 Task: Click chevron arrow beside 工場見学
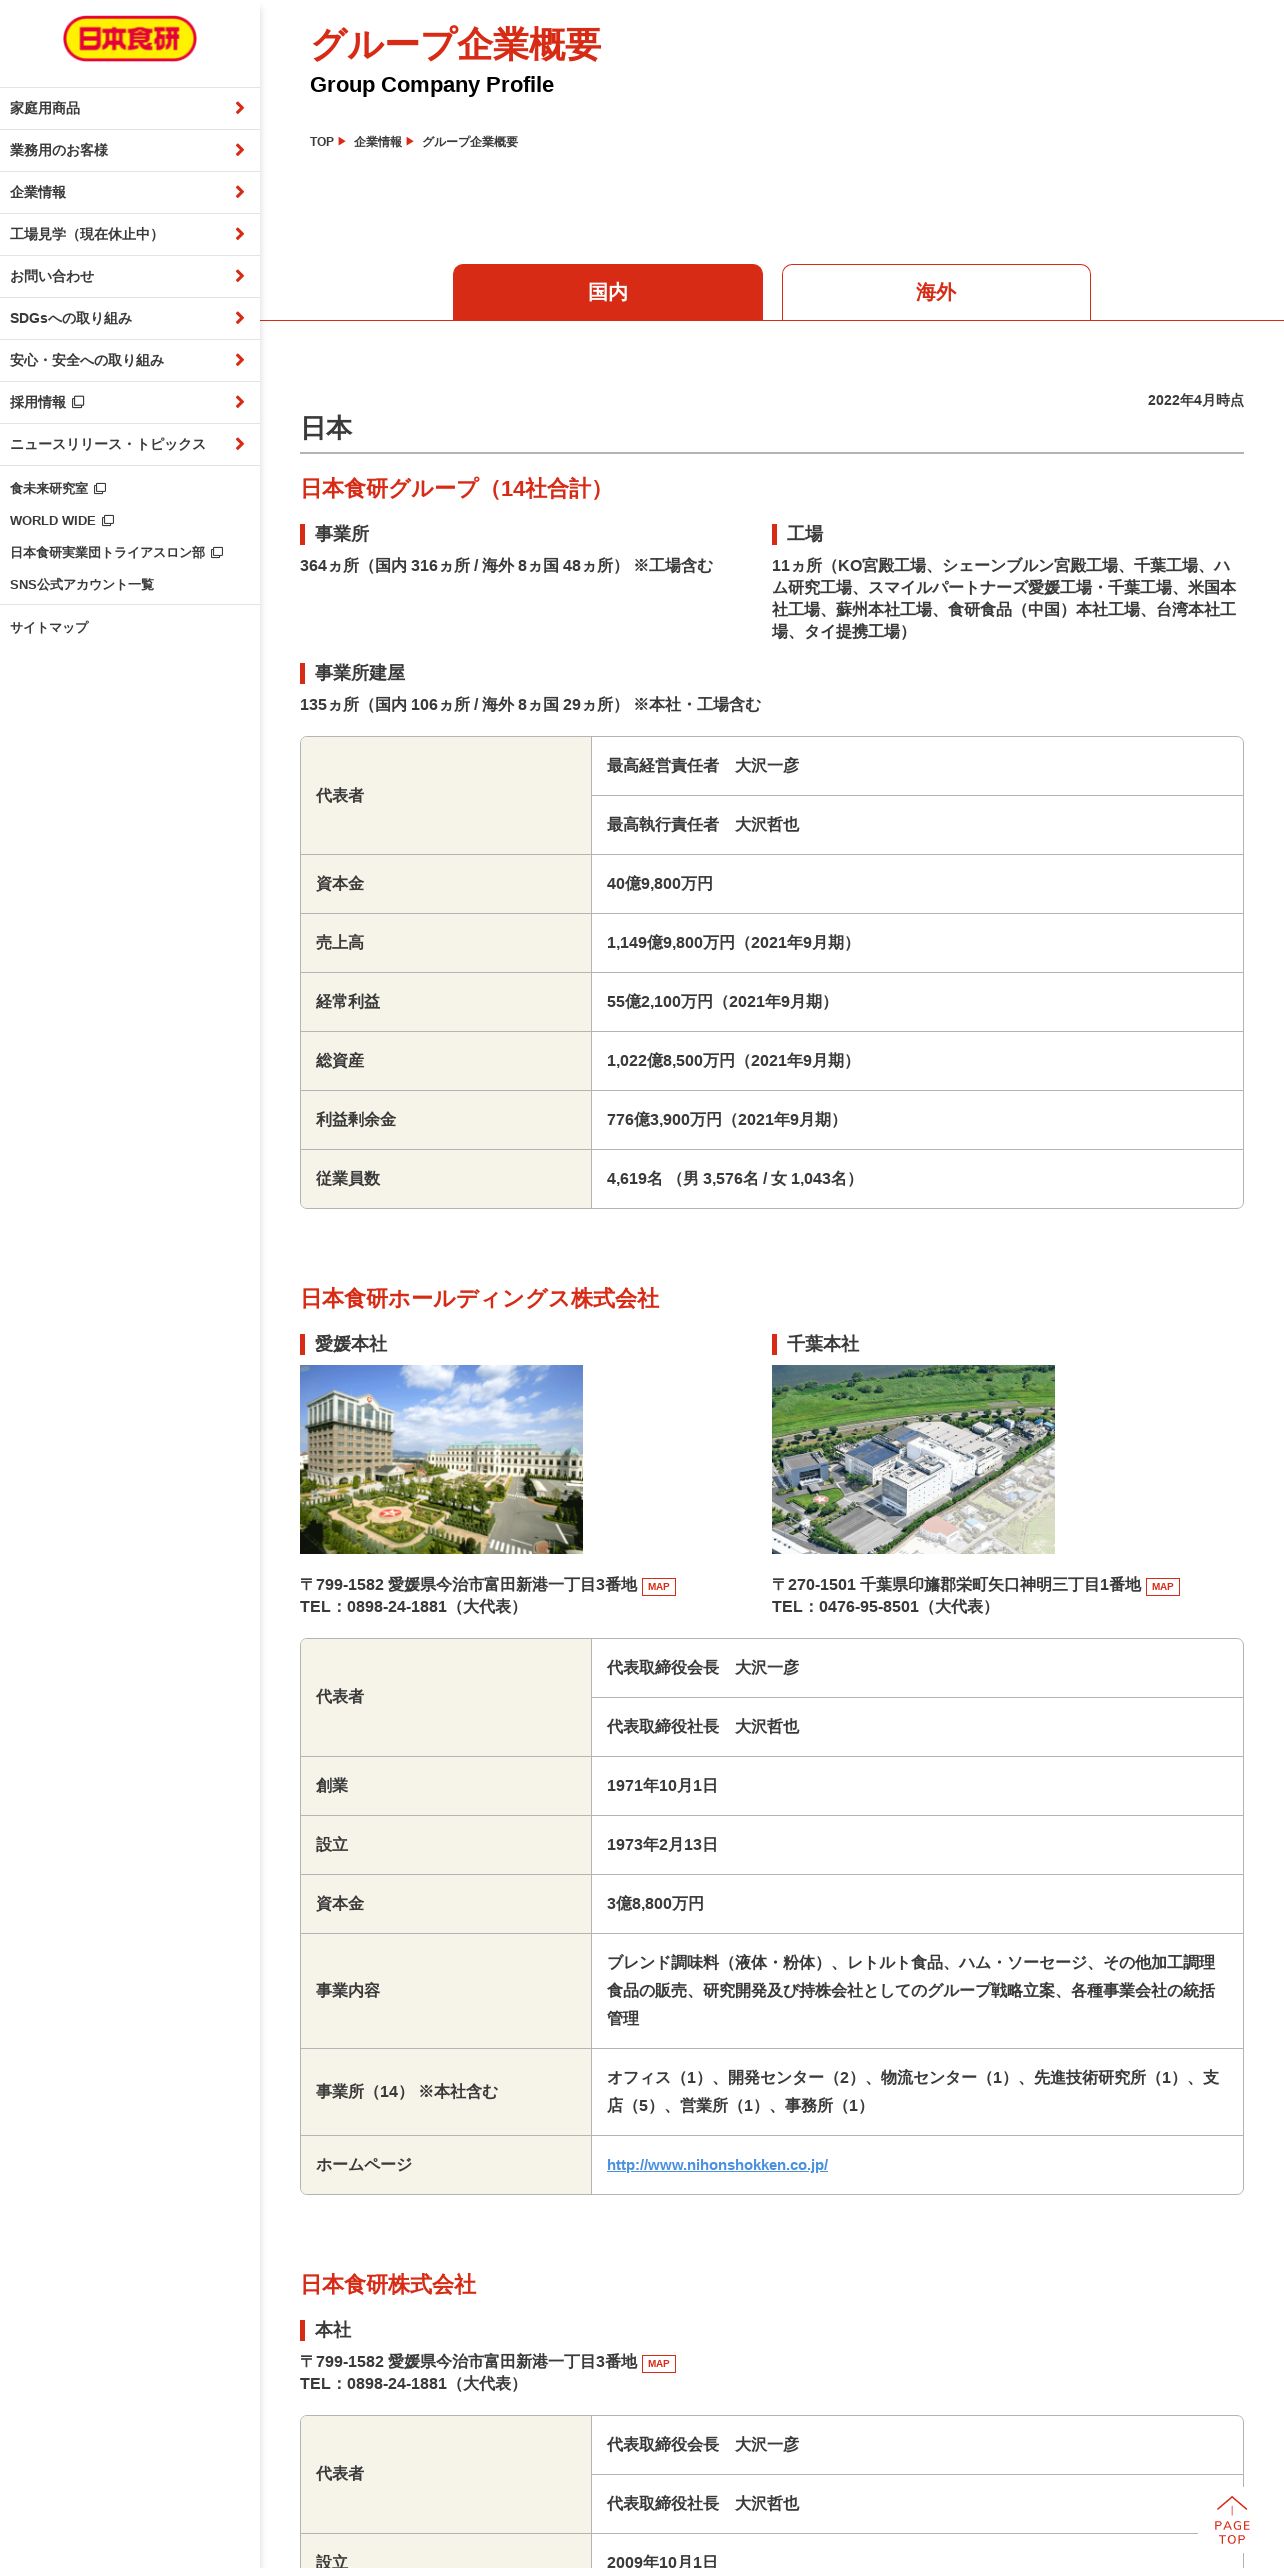click(x=239, y=234)
